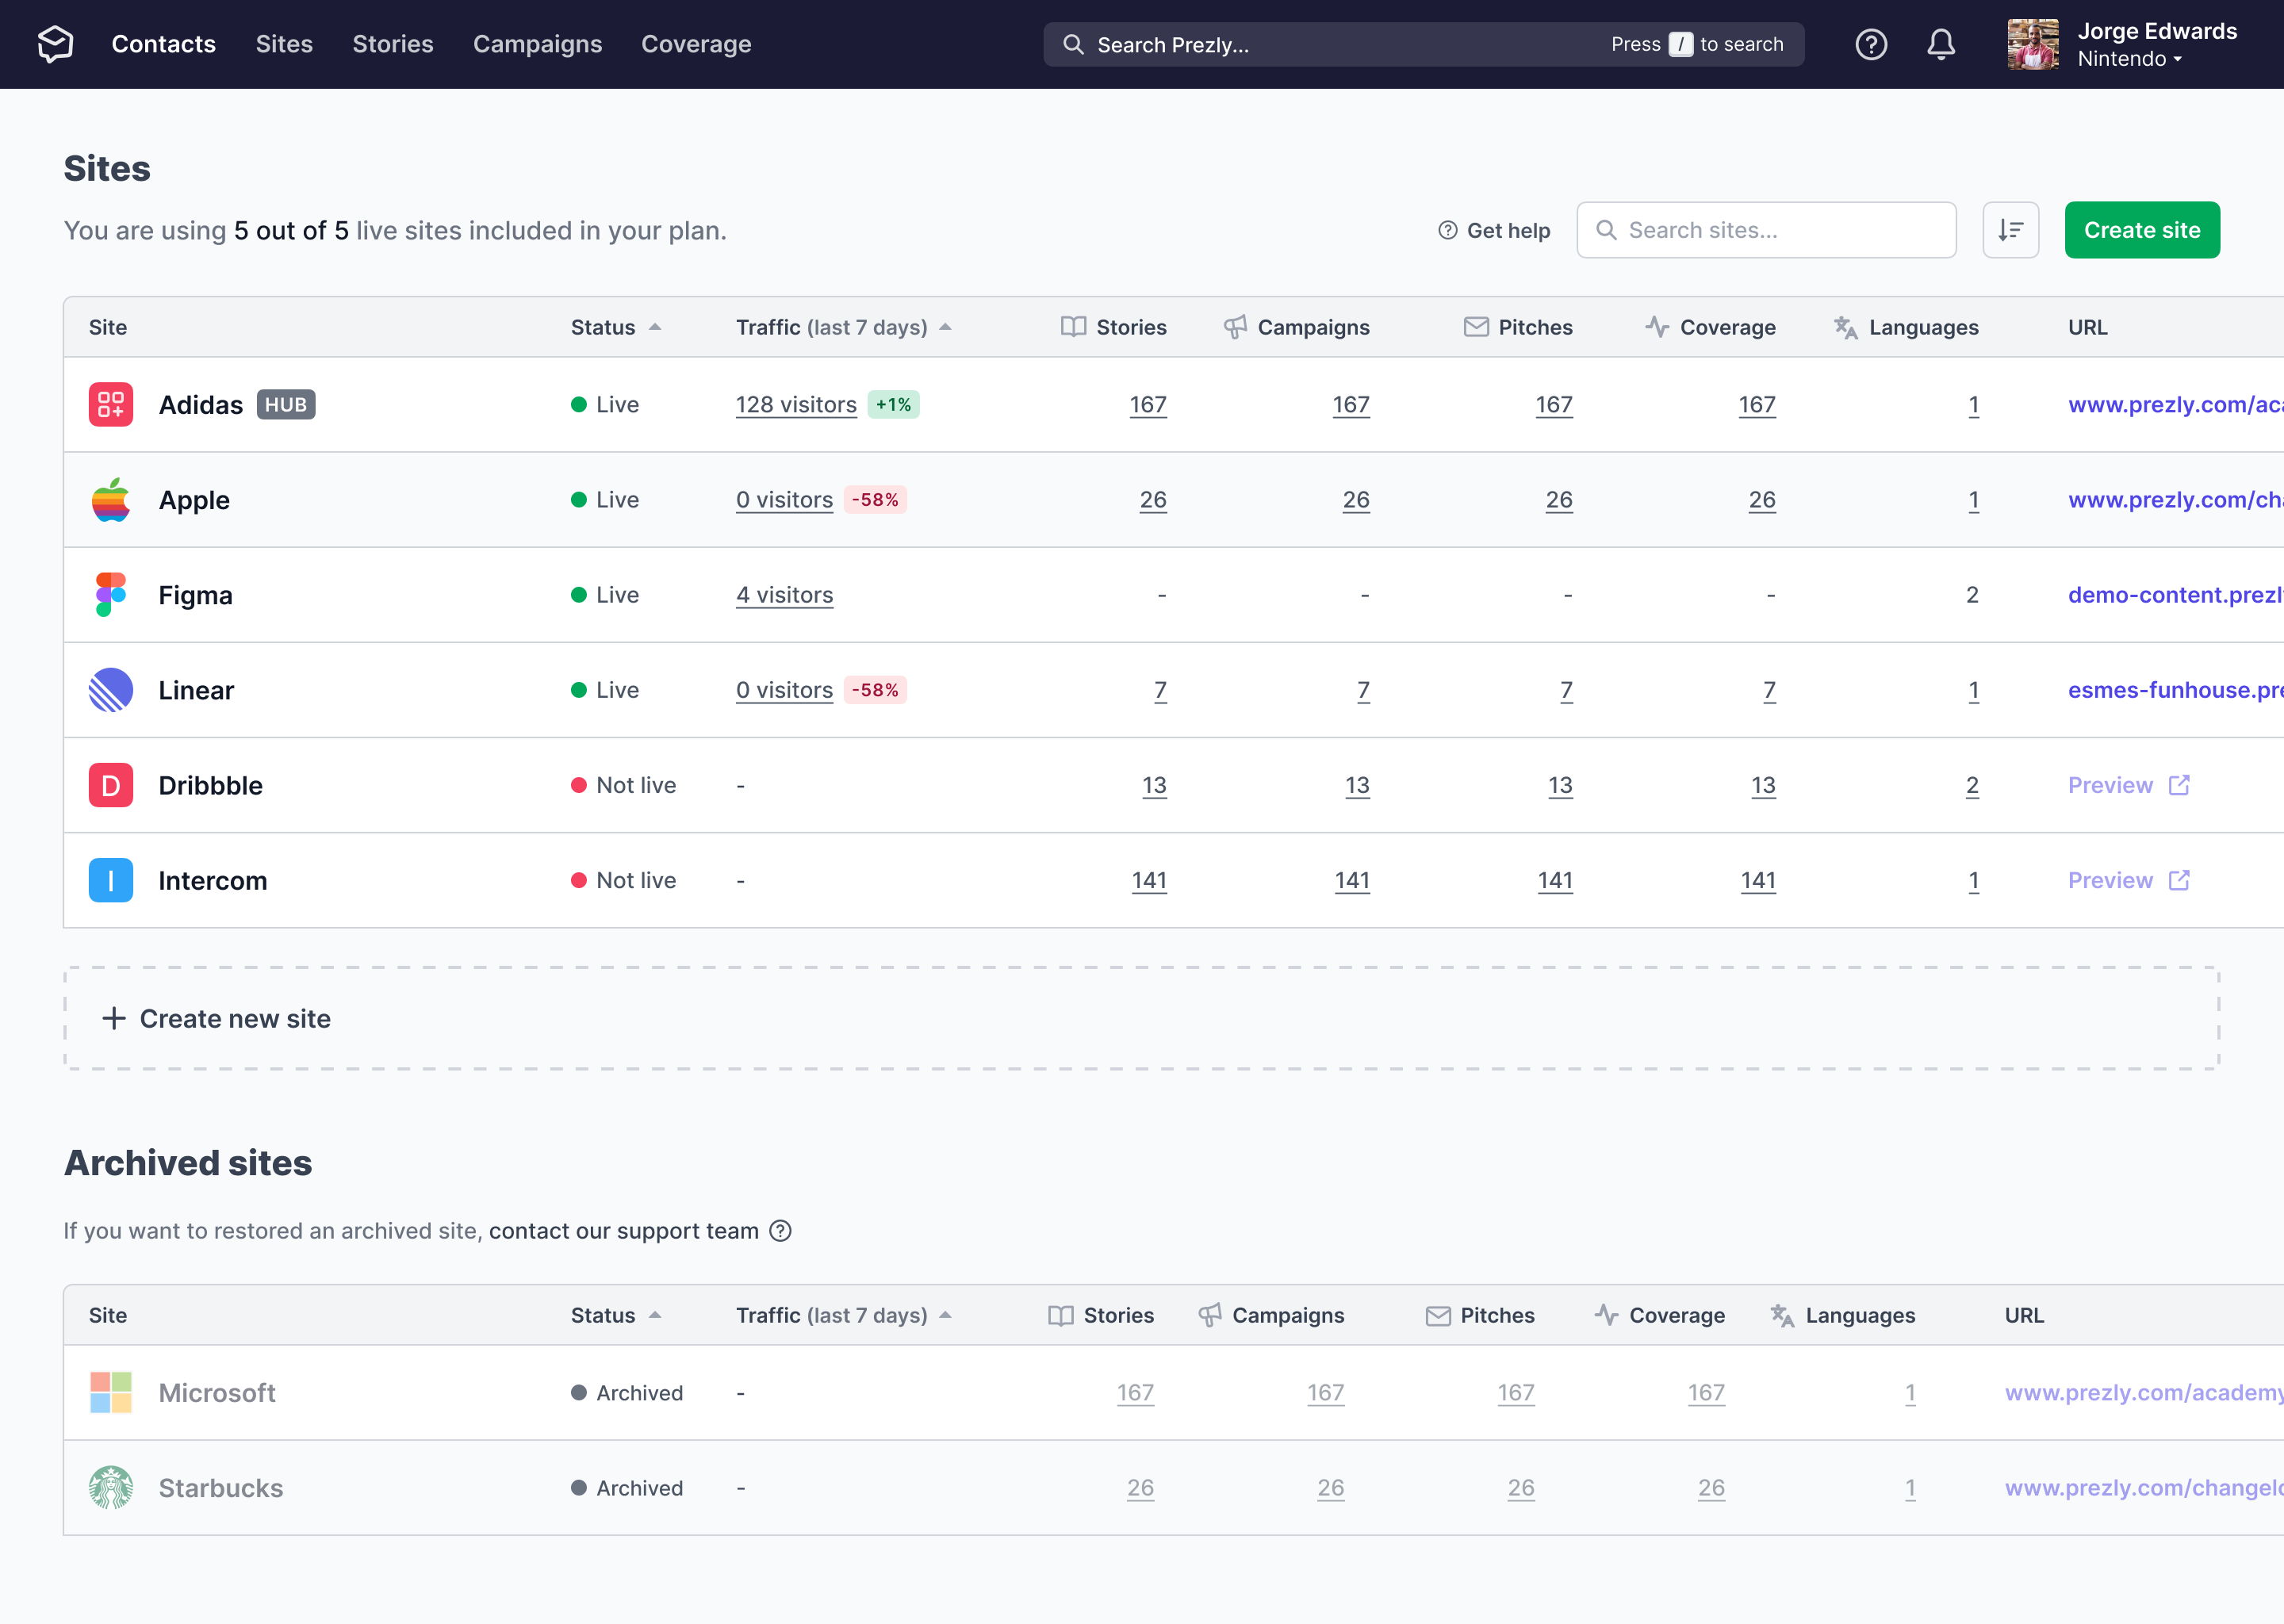This screenshot has width=2284, height=1624.
Task: Click the plus icon in Create new site
Action: 114,1018
